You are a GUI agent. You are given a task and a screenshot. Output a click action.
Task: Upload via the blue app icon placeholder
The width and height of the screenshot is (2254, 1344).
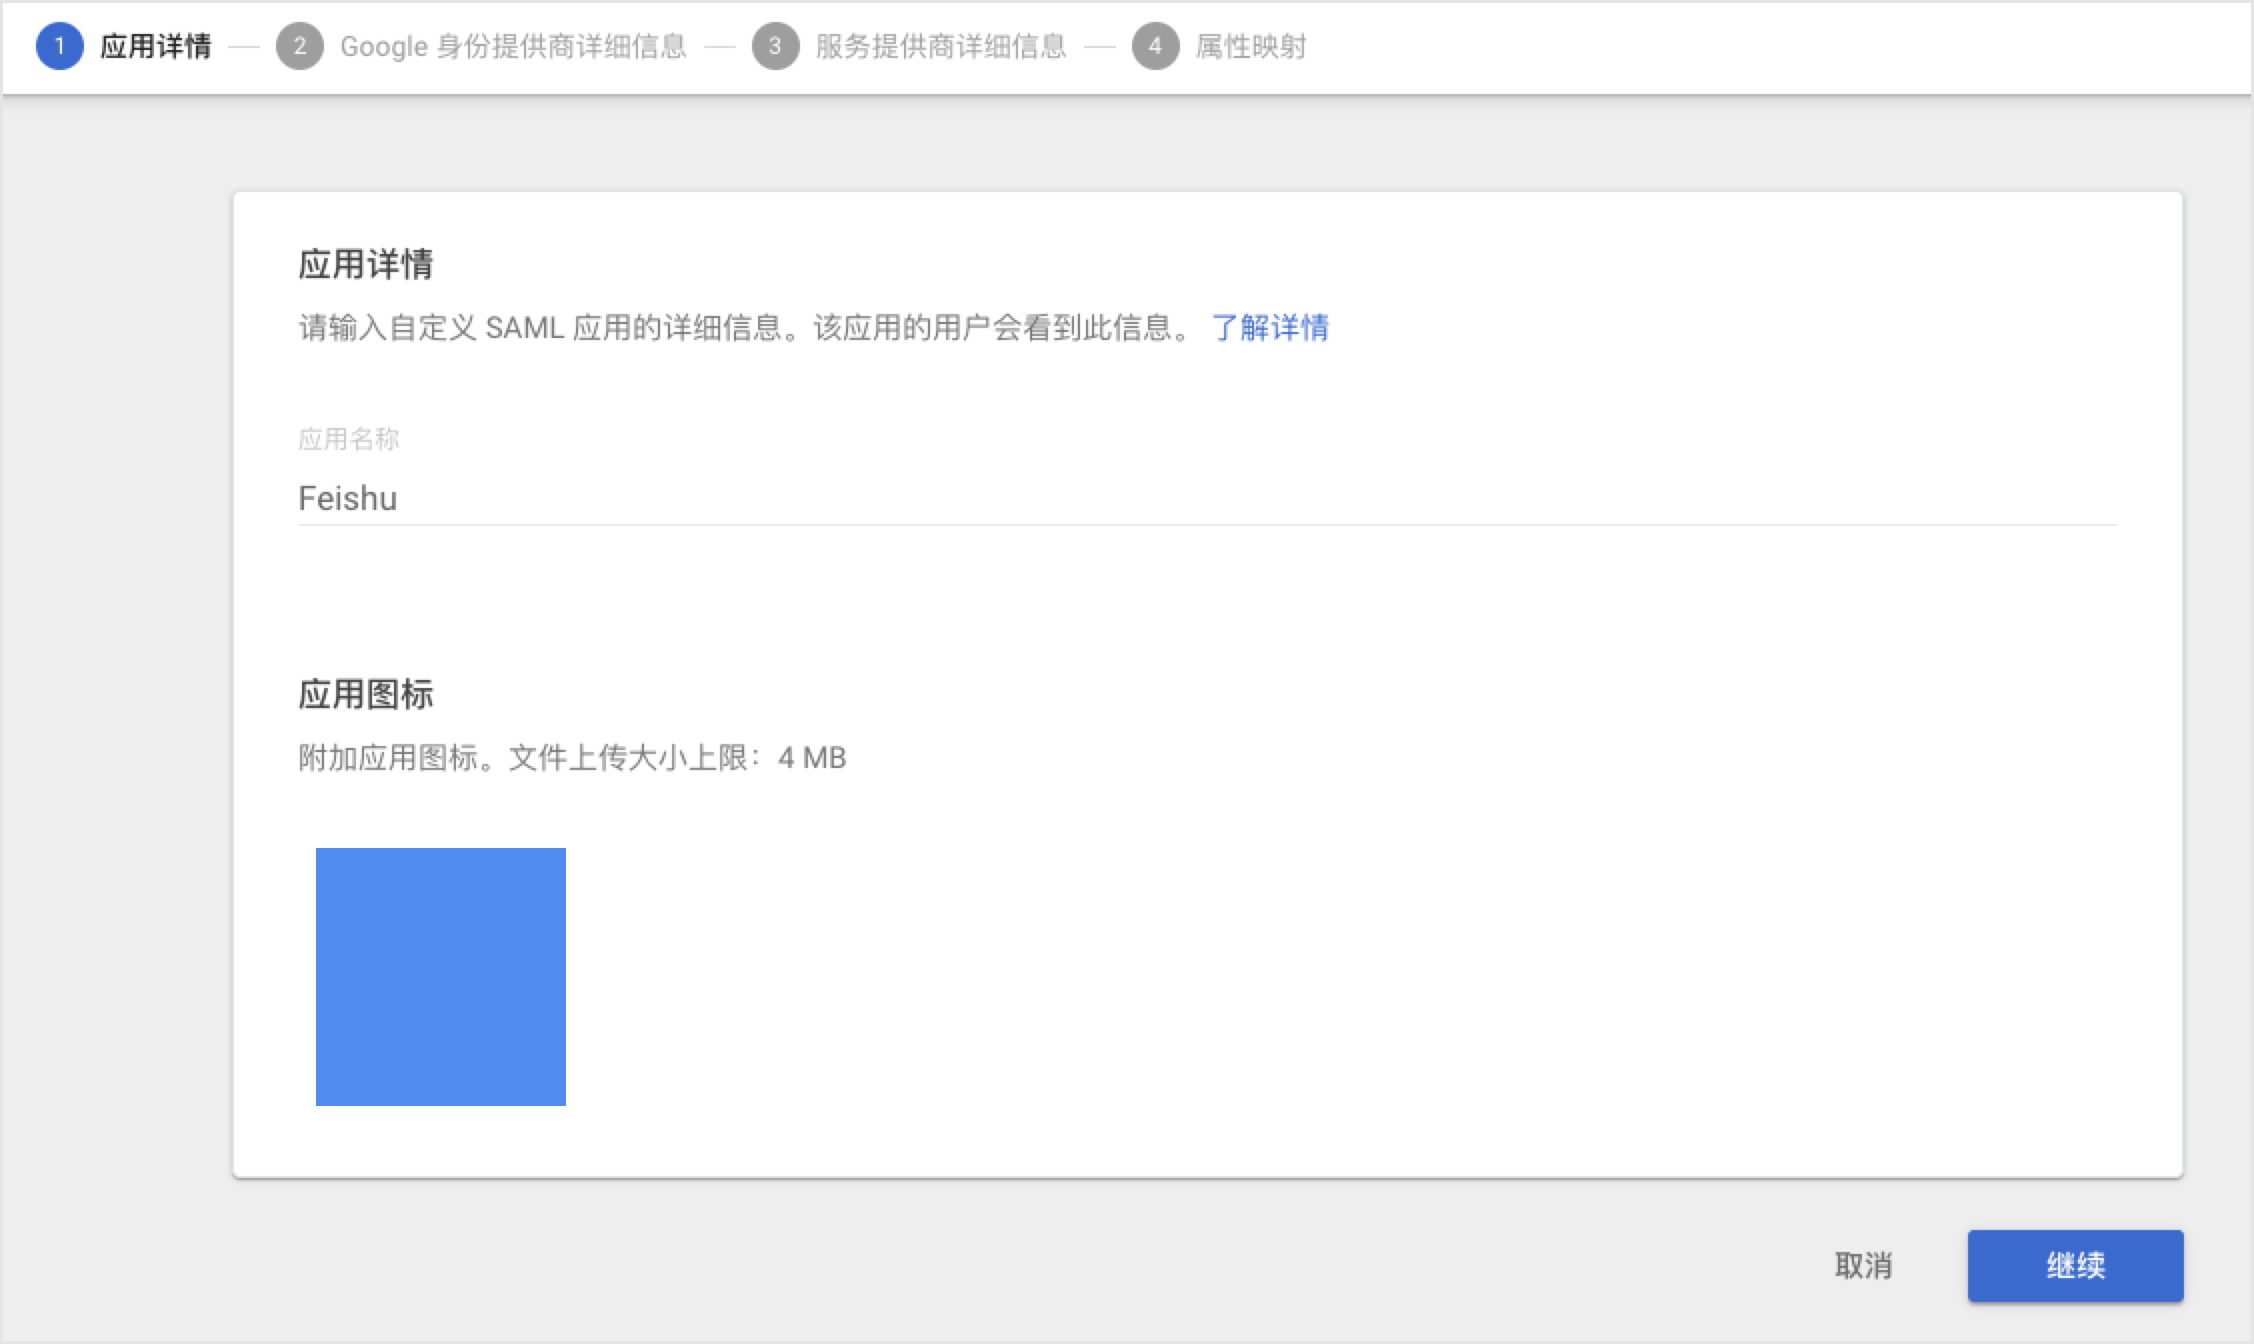point(441,977)
